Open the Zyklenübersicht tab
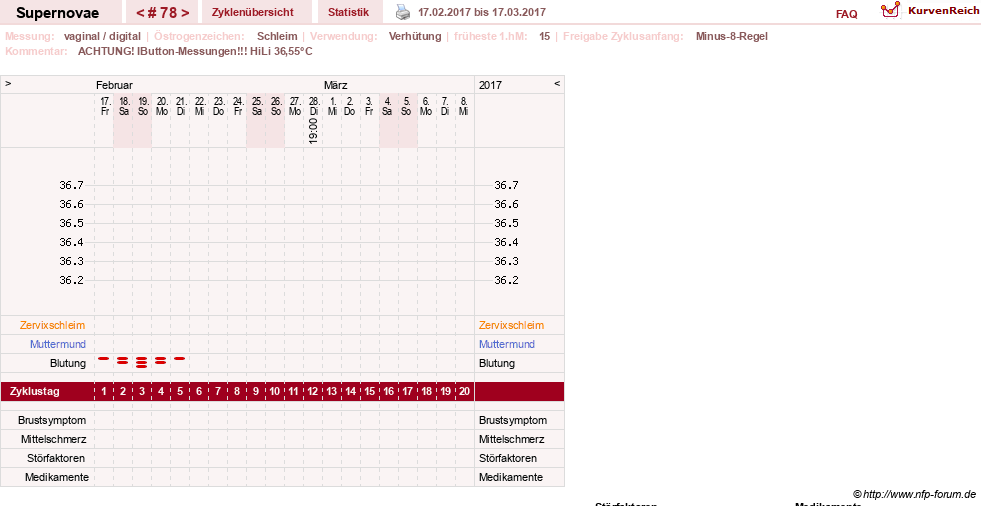Viewport: 981px width, 506px height. [253, 12]
